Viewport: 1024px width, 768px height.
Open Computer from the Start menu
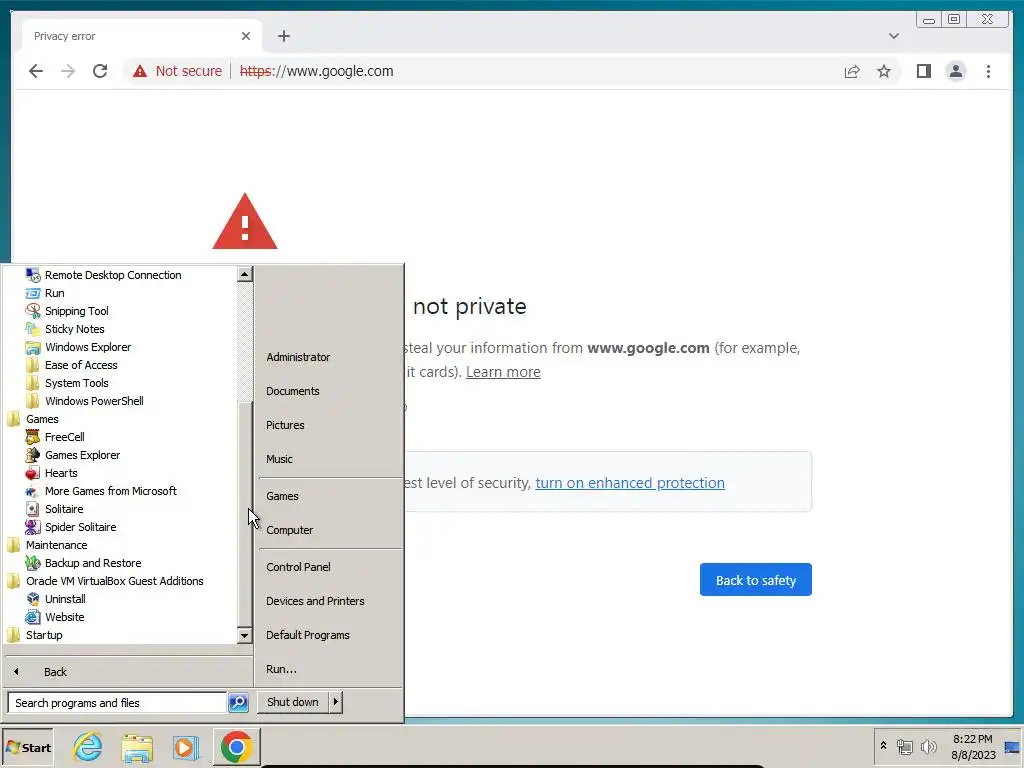click(289, 530)
